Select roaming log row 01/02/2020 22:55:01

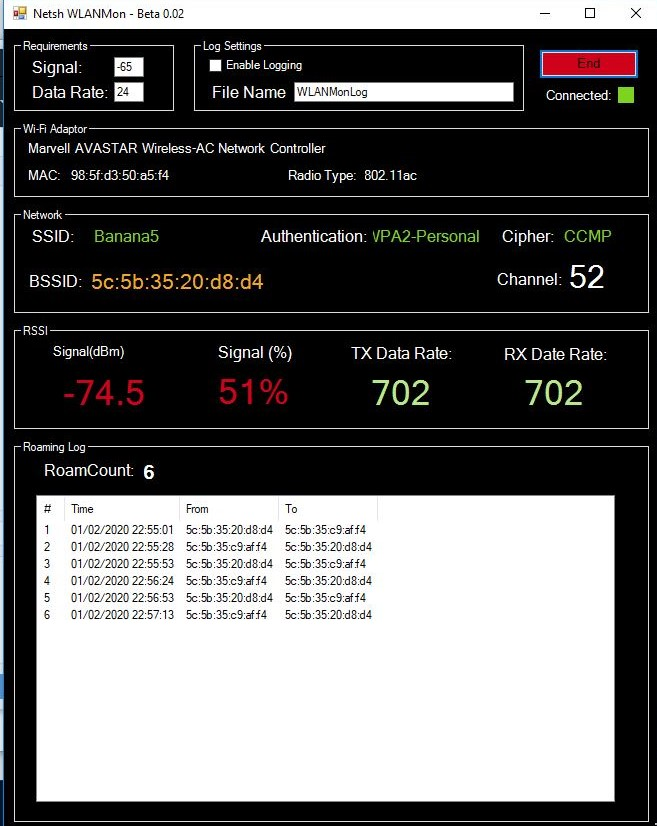208,529
